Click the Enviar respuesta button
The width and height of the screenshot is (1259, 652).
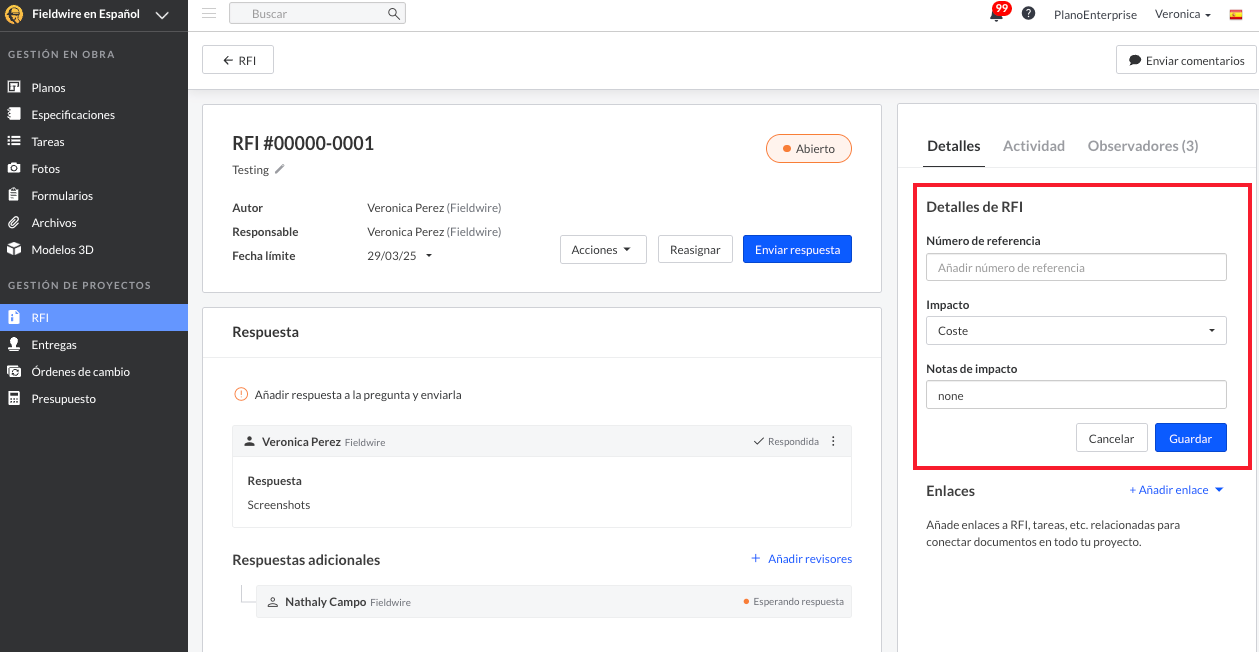[797, 250]
